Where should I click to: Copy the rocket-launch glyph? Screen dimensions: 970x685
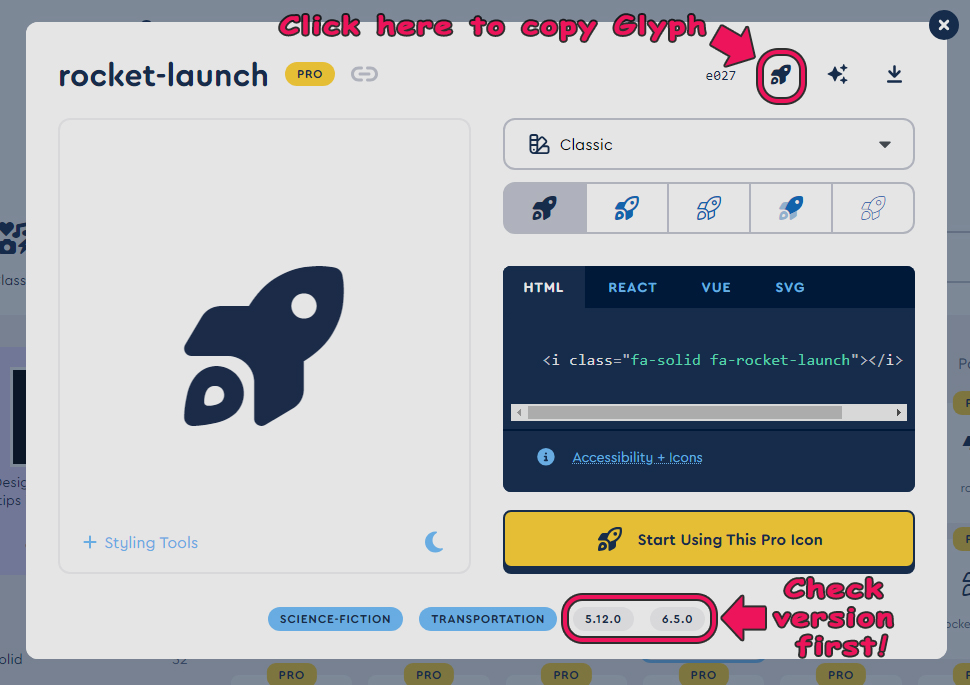tap(779, 74)
